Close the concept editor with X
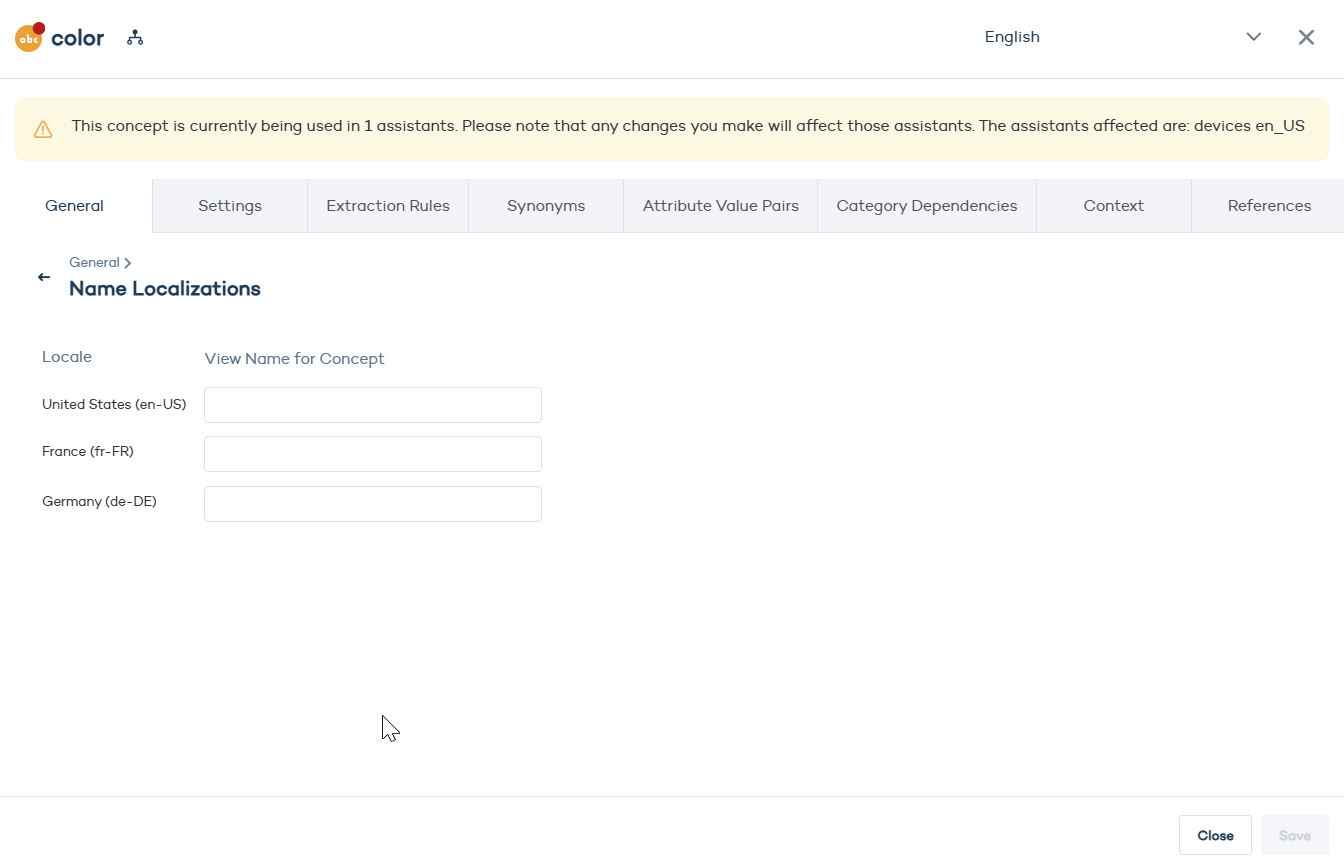Viewport: 1344px width, 866px height. (1306, 37)
